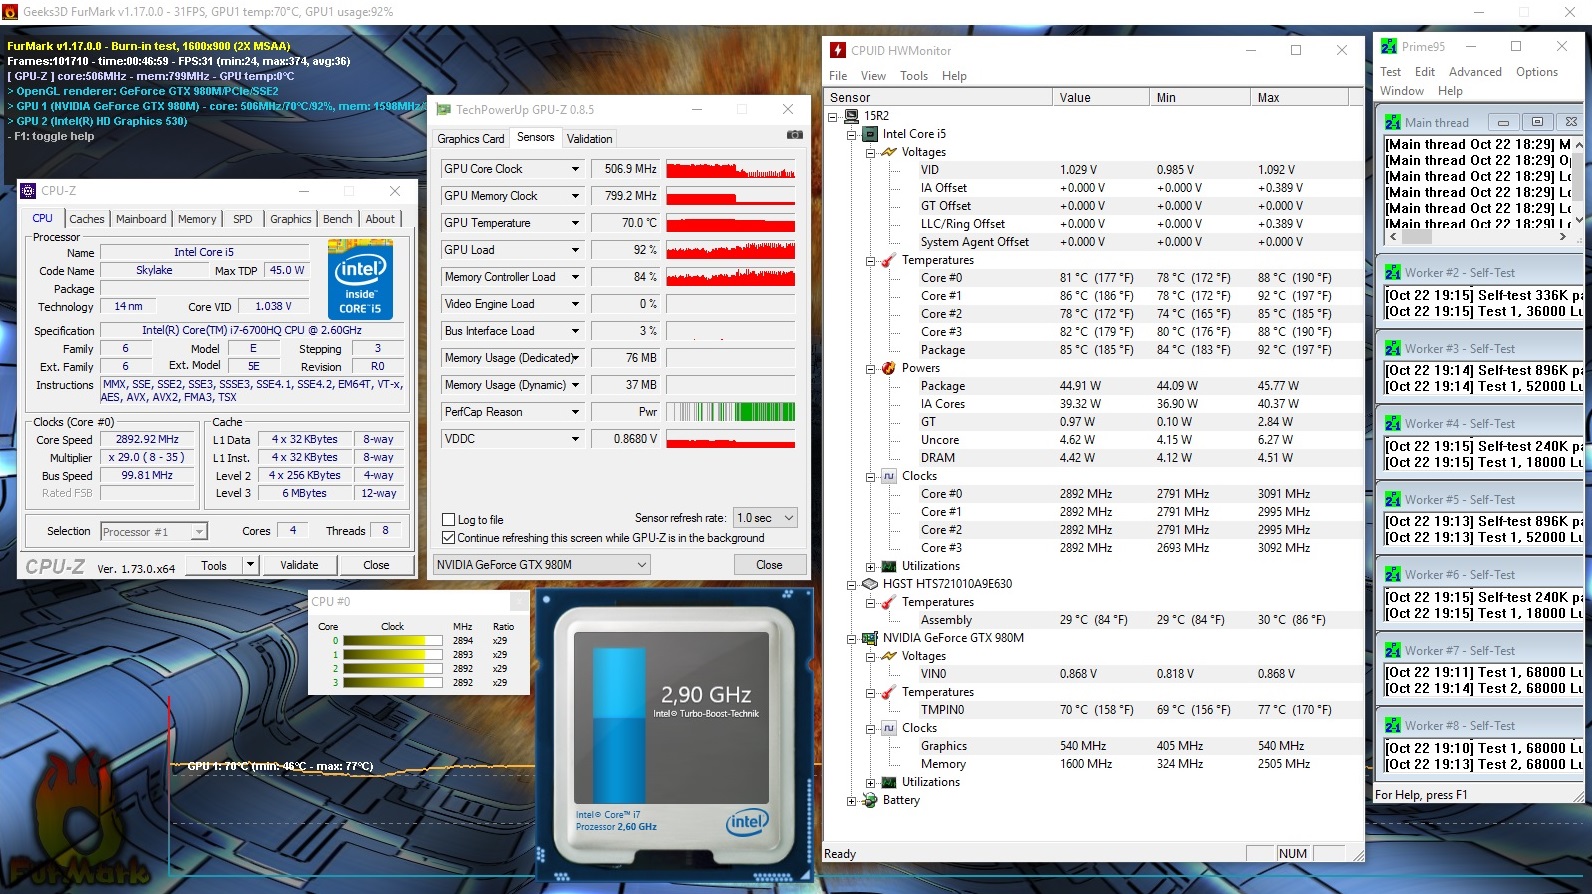Open the GPU Temperature sensor dropdown

click(575, 223)
